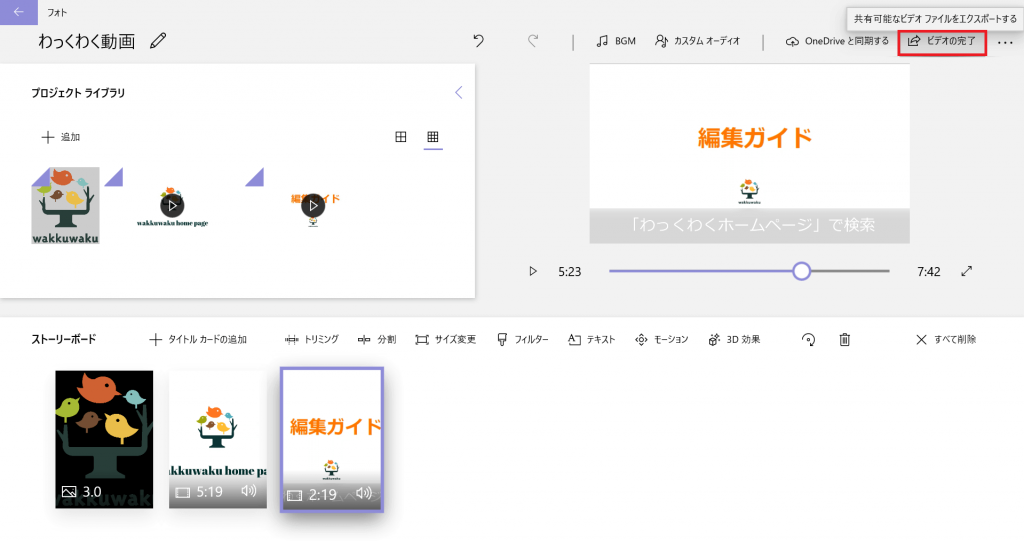Click the back arrow in the title bar

coord(17,12)
